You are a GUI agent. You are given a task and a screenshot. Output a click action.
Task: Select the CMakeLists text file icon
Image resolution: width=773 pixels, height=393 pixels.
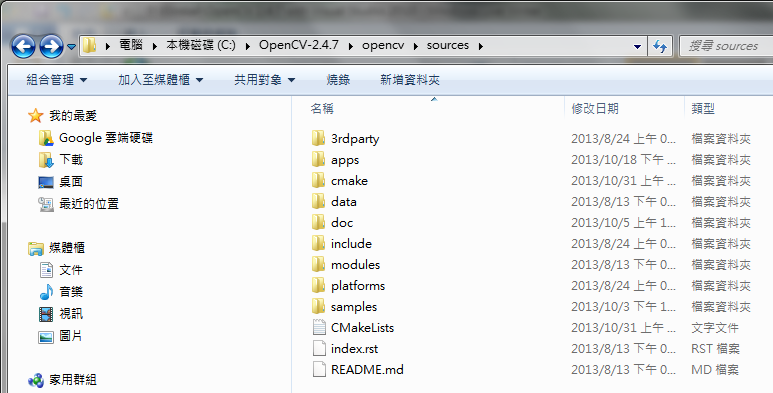click(319, 327)
